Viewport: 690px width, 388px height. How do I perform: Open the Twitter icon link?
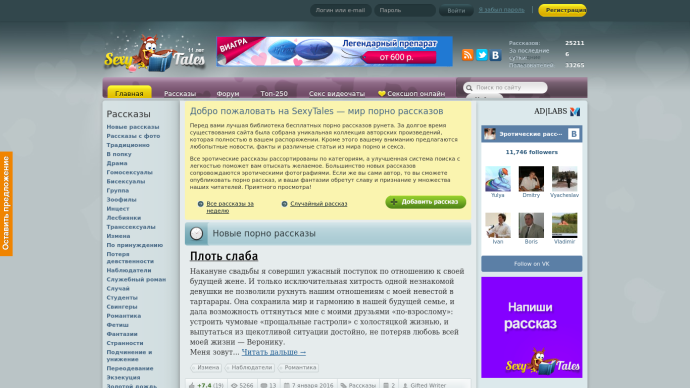pyautogui.click(x=481, y=55)
